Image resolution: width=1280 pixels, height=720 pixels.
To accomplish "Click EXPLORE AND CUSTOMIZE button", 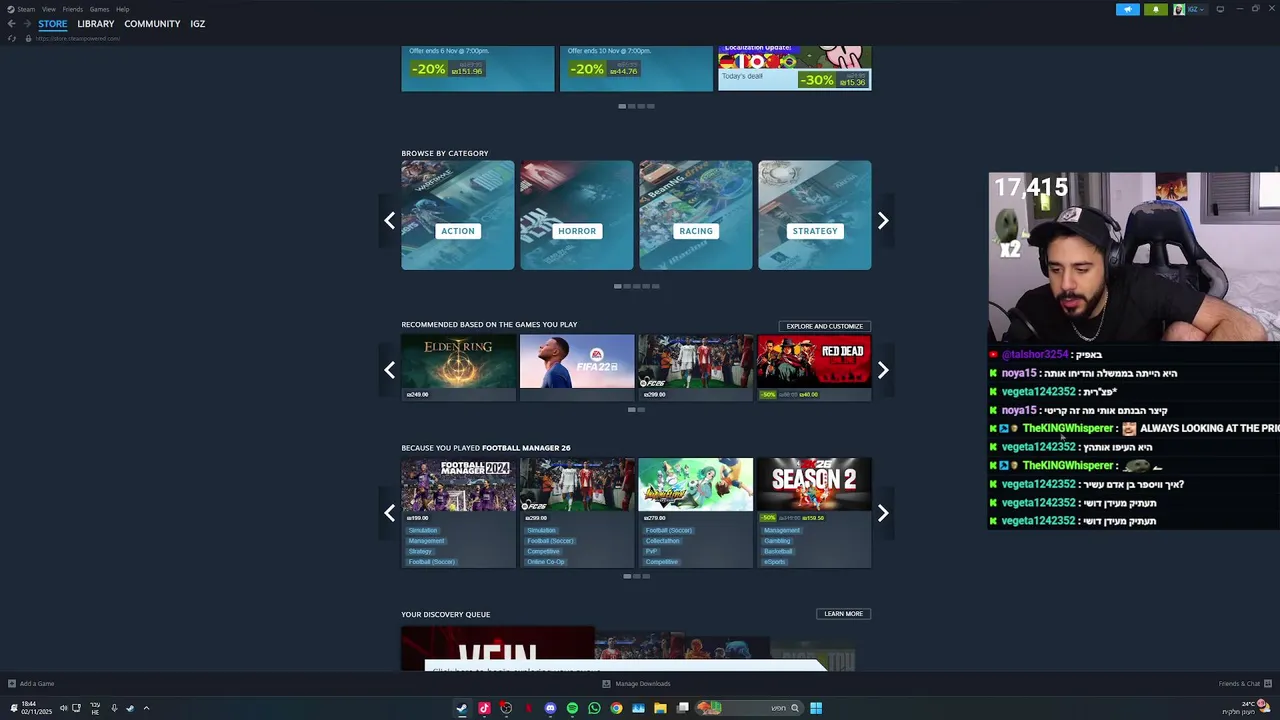I will coord(825,326).
